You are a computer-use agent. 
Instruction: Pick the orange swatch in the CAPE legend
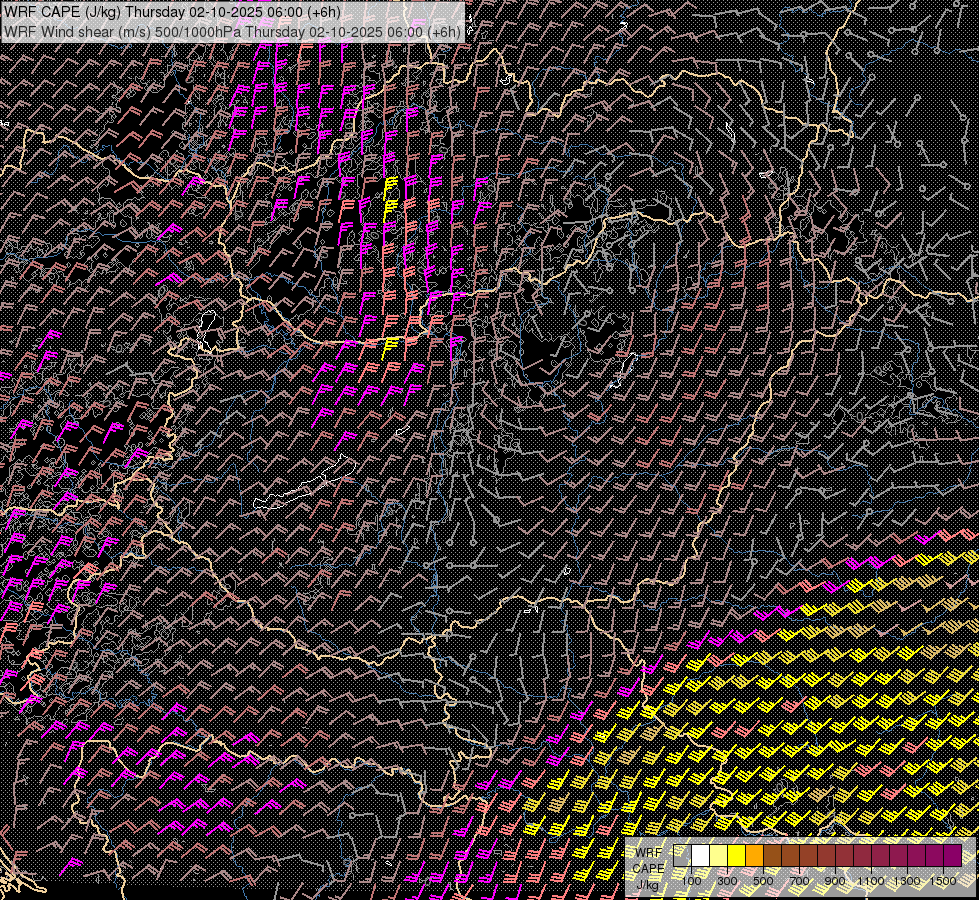[x=754, y=855]
